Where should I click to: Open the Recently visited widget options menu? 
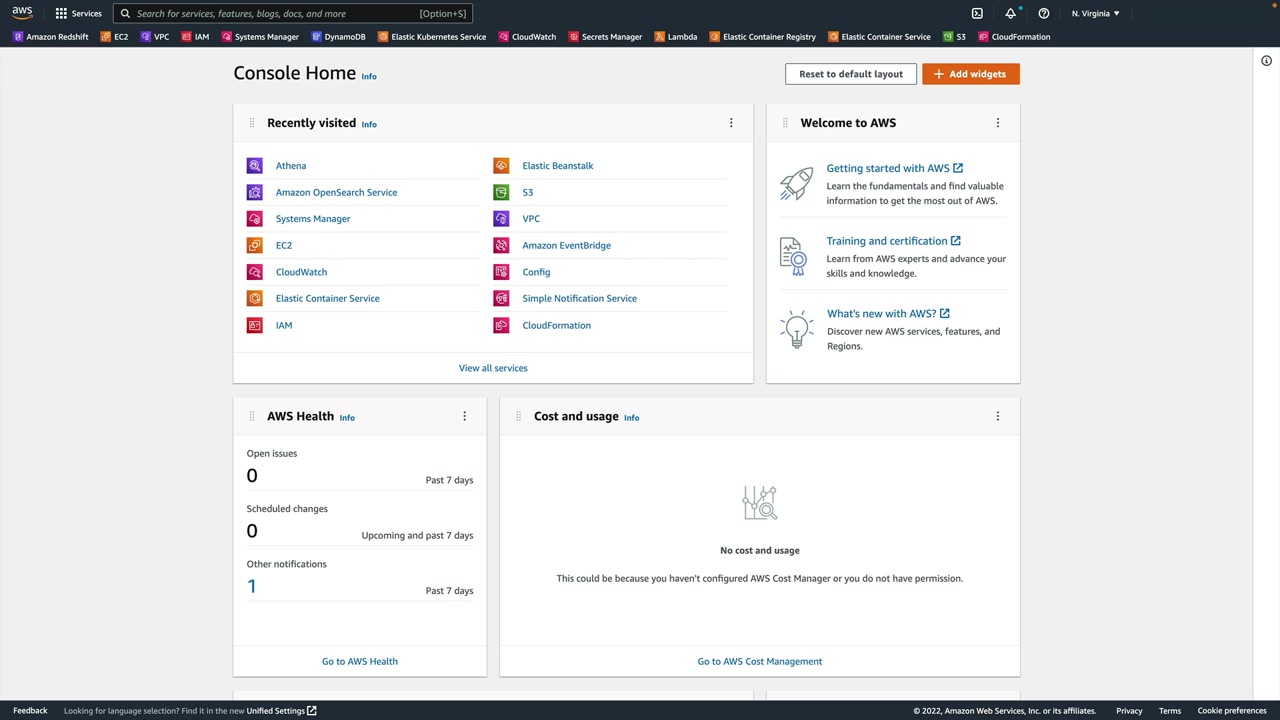point(731,123)
